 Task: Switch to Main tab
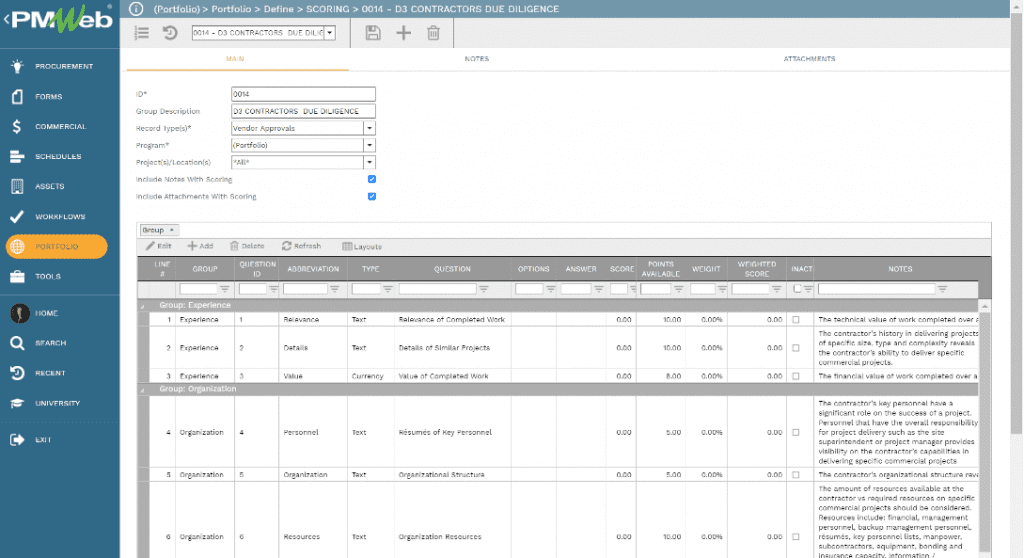[x=235, y=59]
